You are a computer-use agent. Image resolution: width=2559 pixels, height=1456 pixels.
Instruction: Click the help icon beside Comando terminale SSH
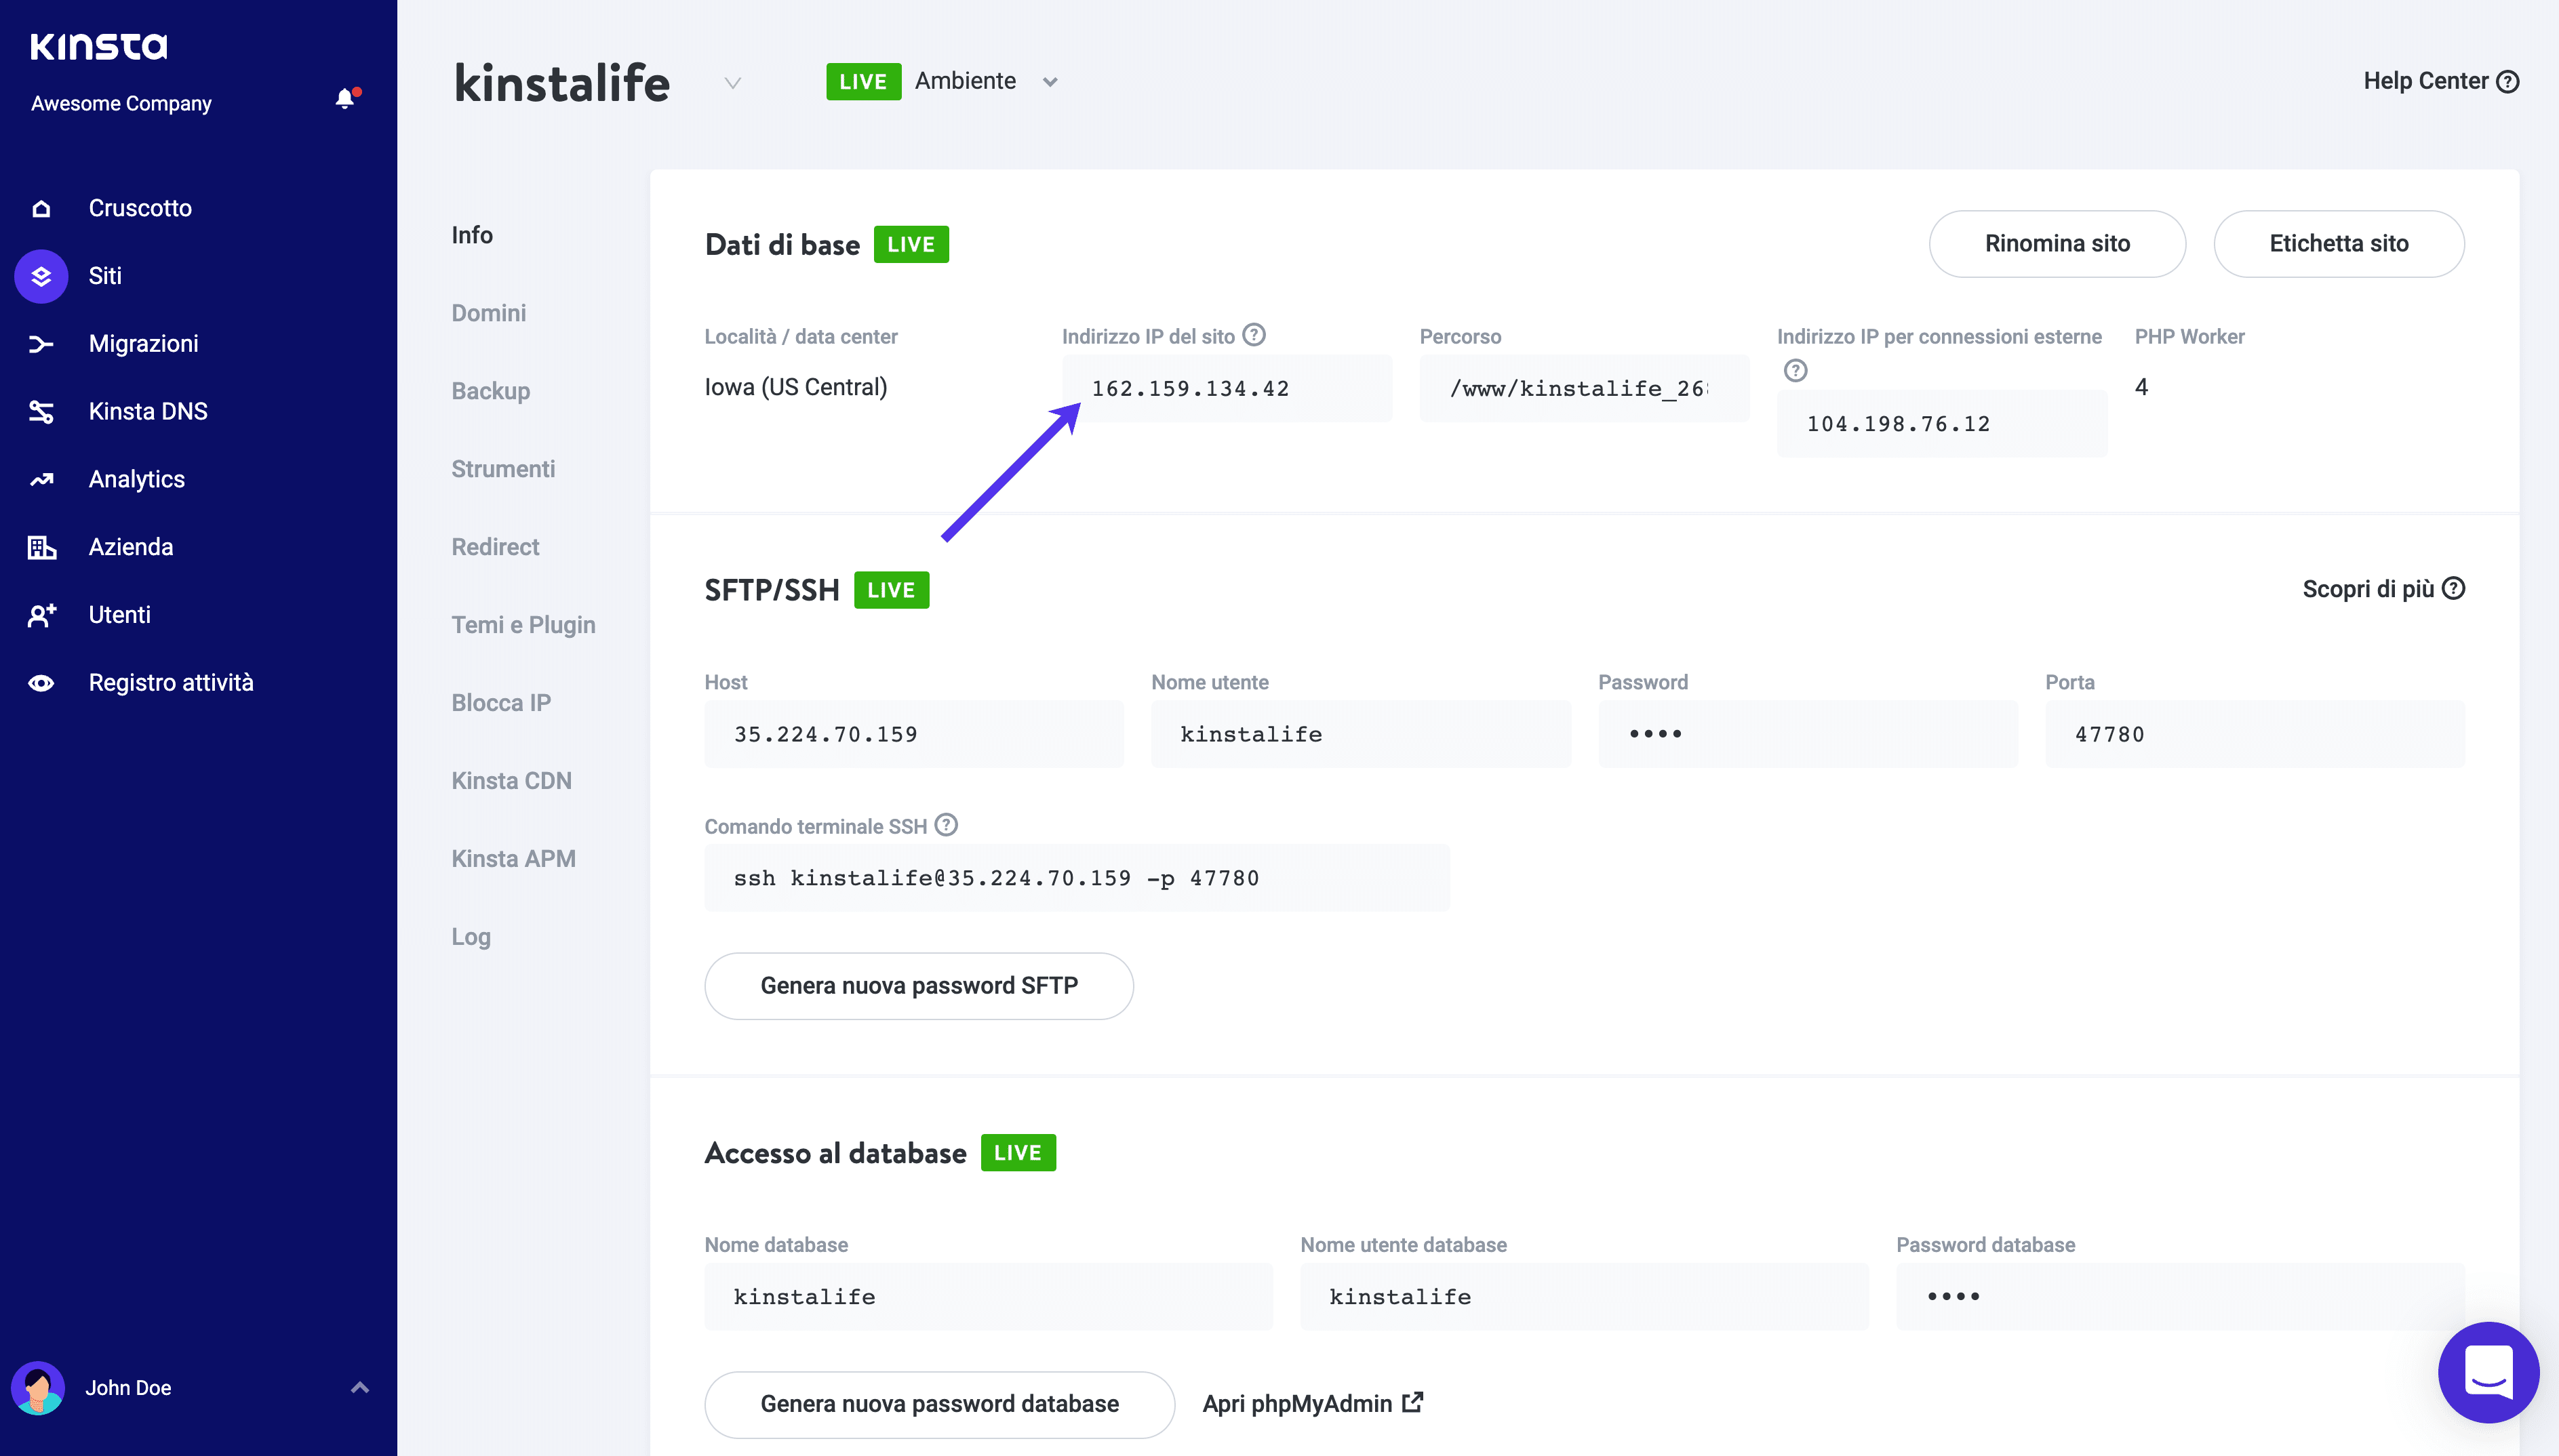(945, 825)
